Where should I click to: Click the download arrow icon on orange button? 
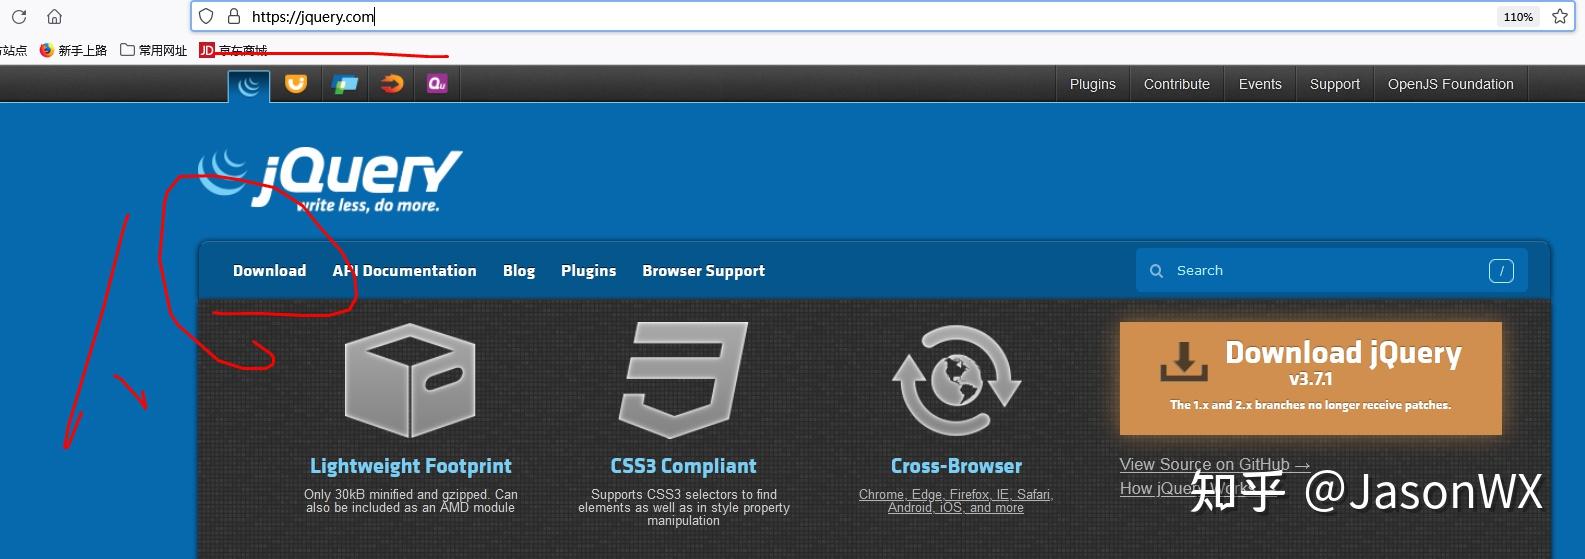[1184, 361]
